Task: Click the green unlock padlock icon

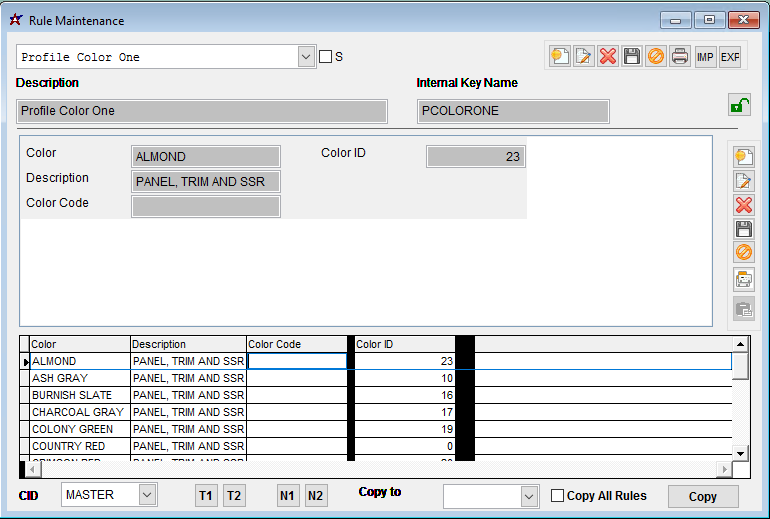Action: (x=740, y=105)
